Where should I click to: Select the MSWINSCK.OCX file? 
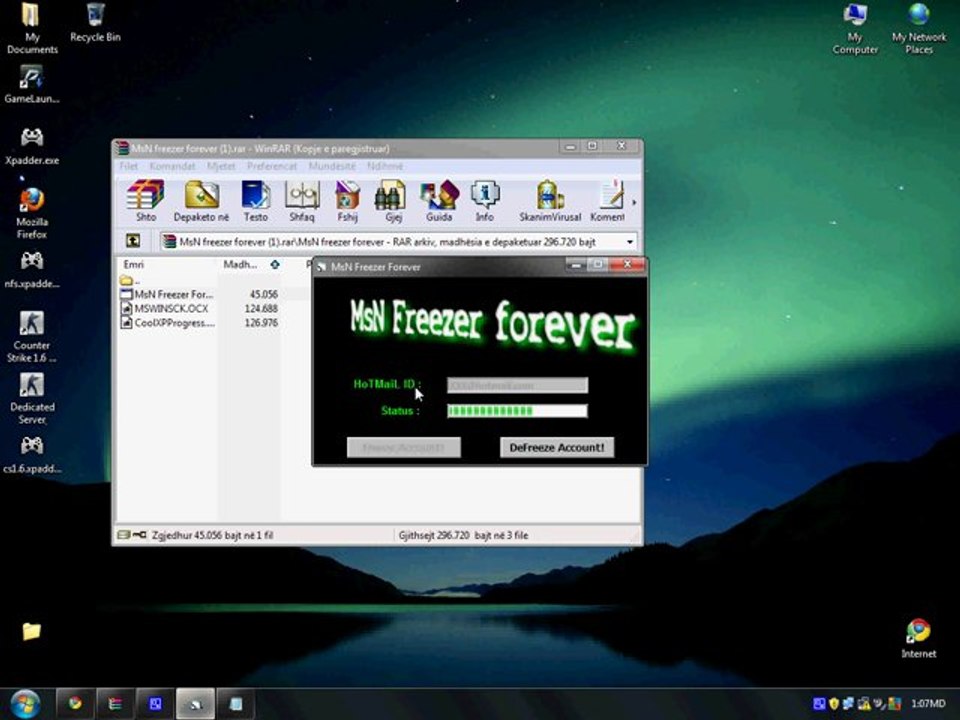point(165,309)
